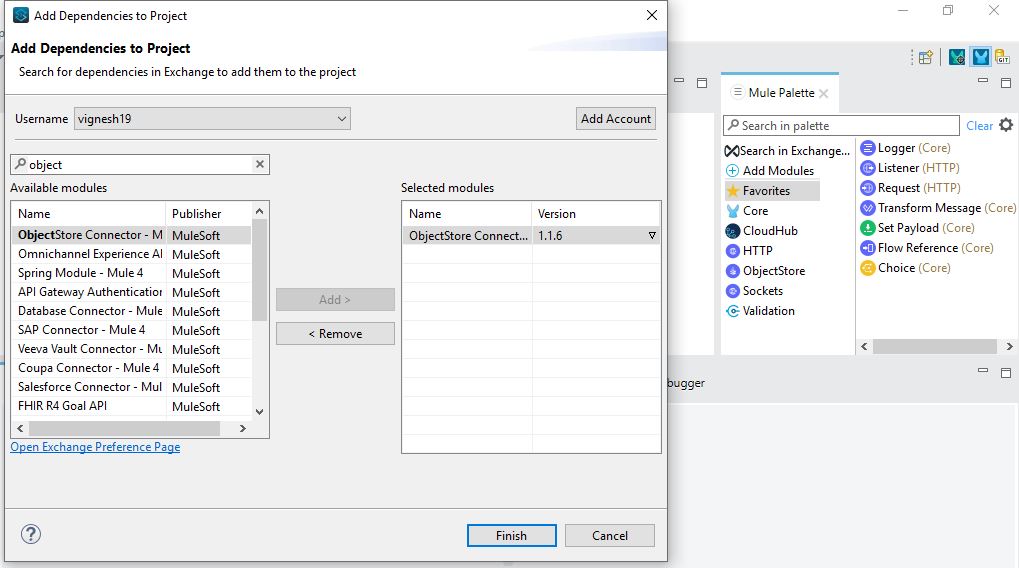Viewport: 1019px width, 568px height.
Task: Select ObjectStore Connector in Available modules
Action: coord(131,235)
